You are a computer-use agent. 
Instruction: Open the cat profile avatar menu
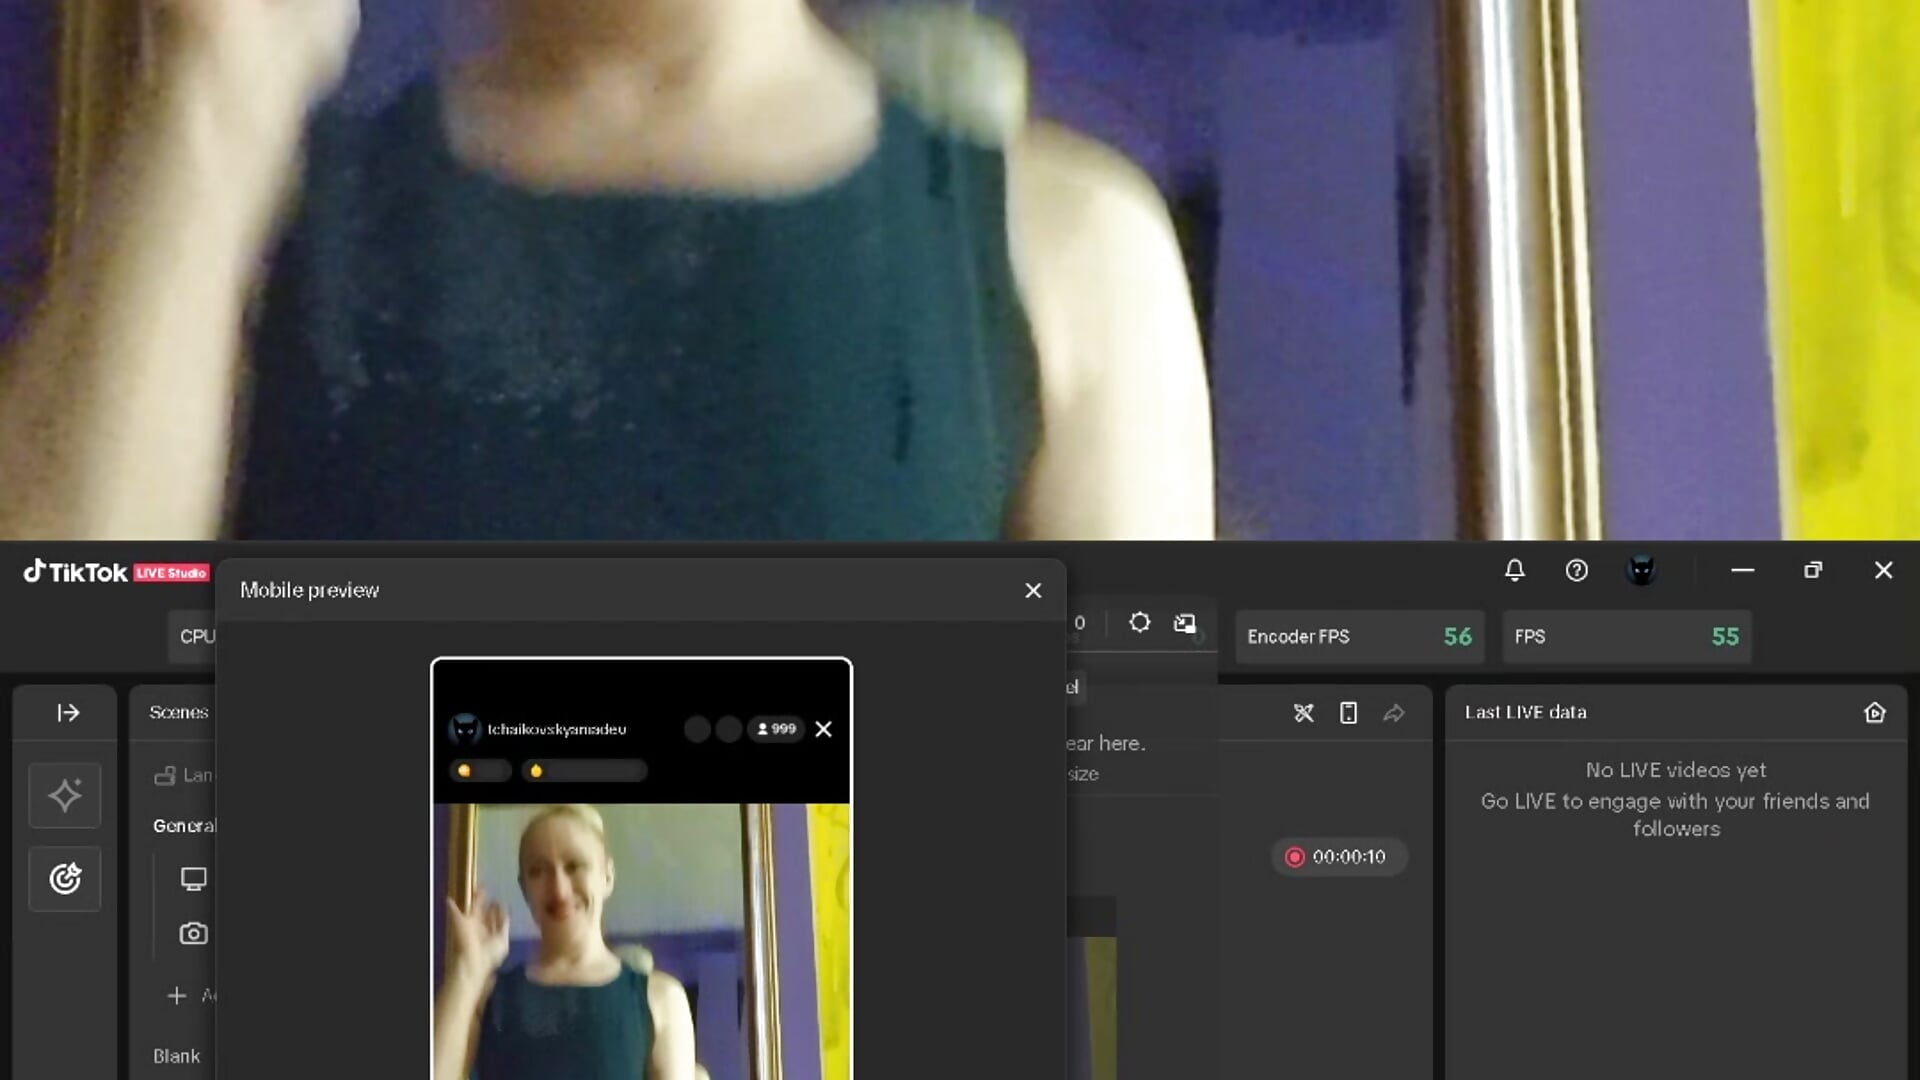tap(1641, 570)
